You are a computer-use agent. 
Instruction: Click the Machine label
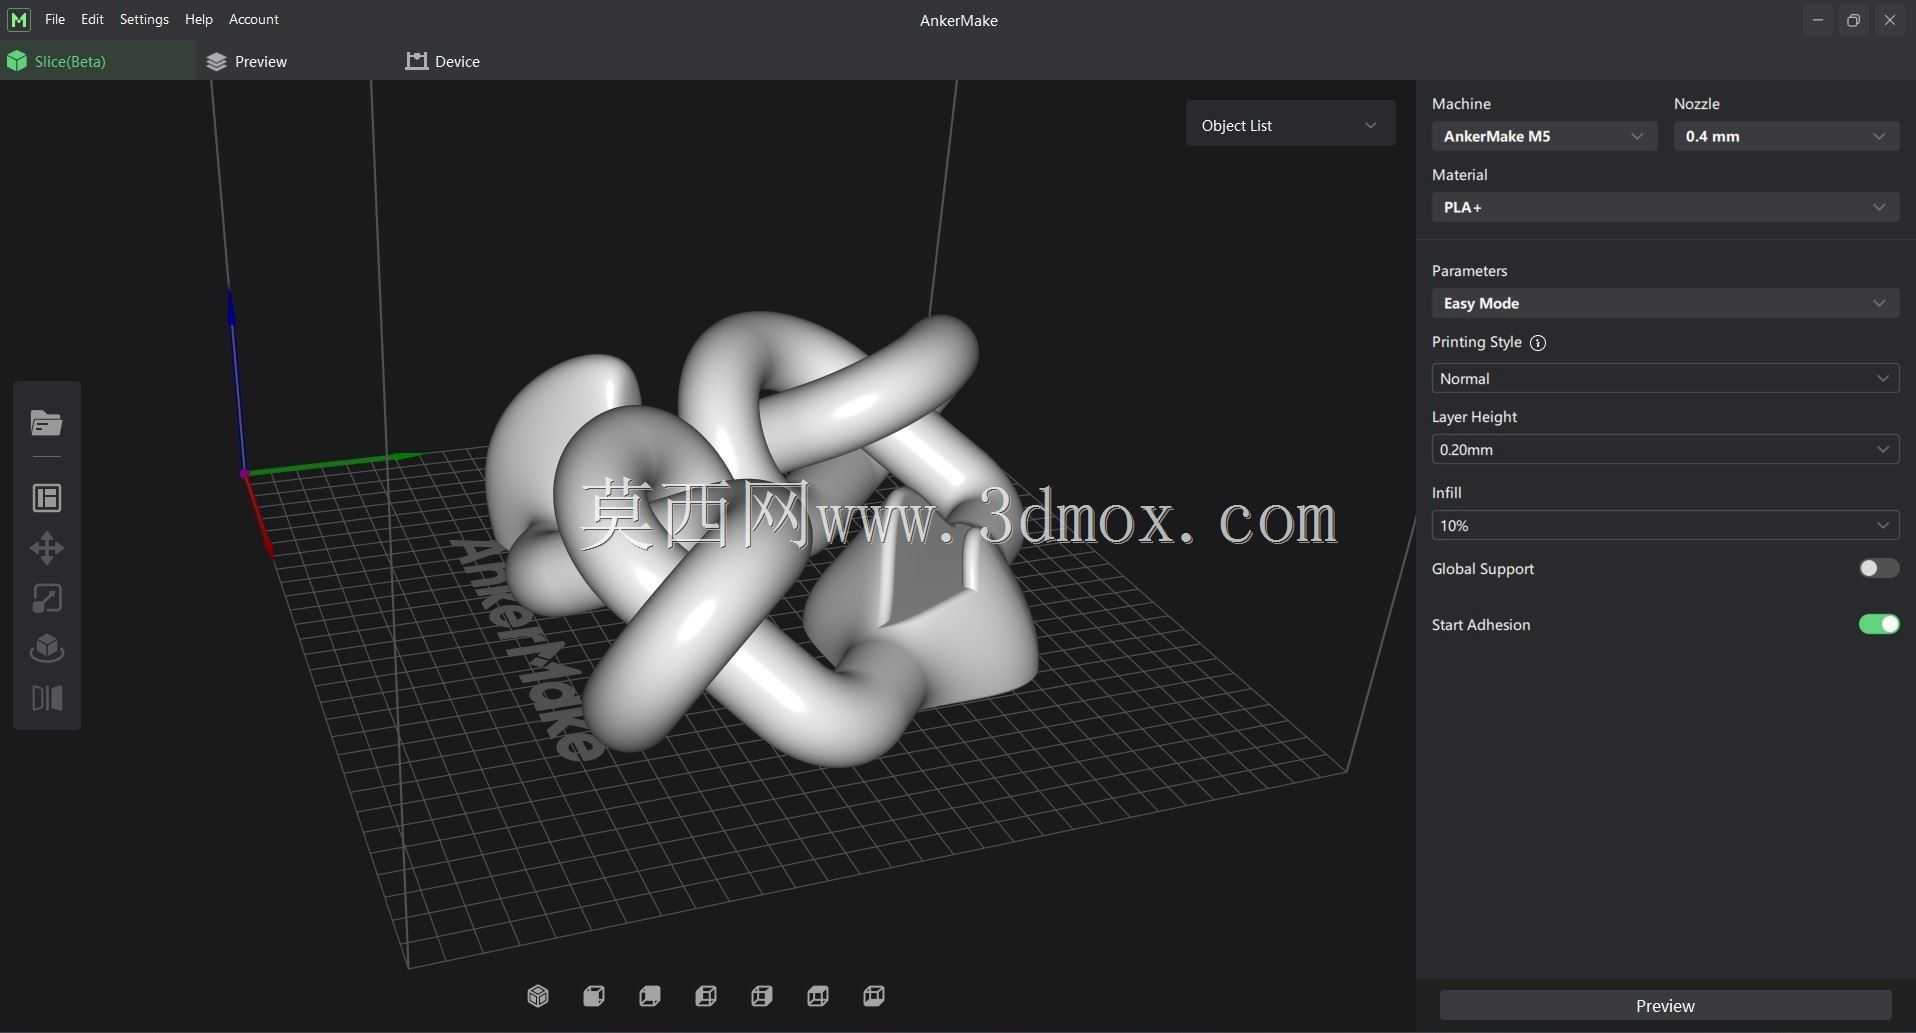point(1461,103)
